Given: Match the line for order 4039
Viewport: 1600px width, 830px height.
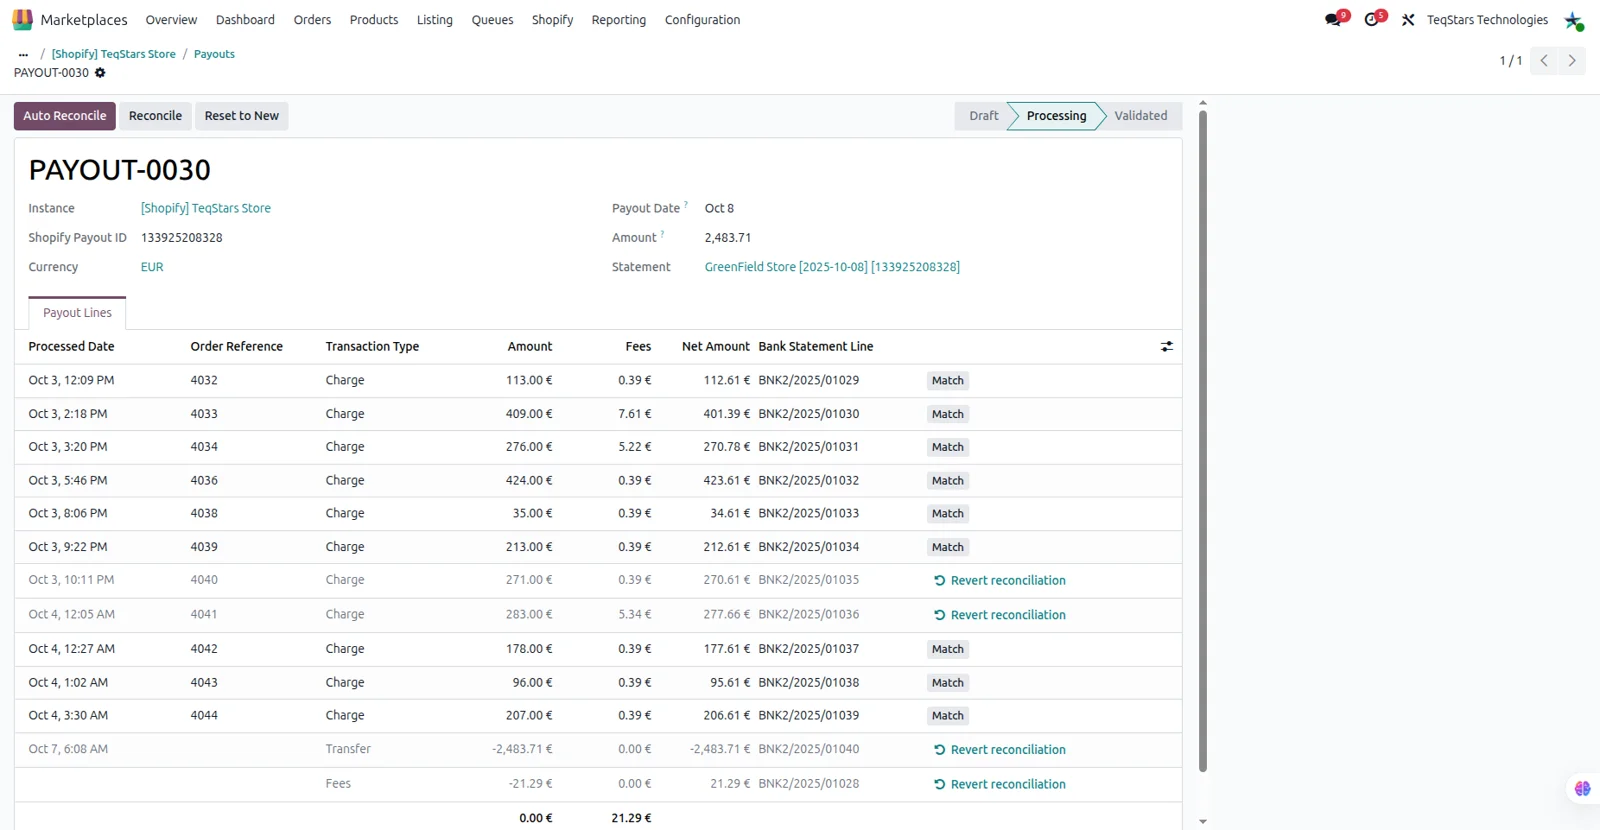Looking at the screenshot, I should pos(948,547).
